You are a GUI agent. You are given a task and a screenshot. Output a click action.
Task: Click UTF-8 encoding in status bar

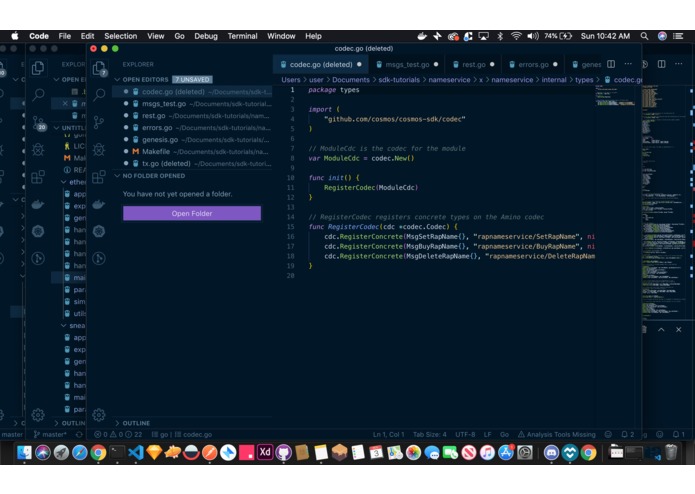465,435
